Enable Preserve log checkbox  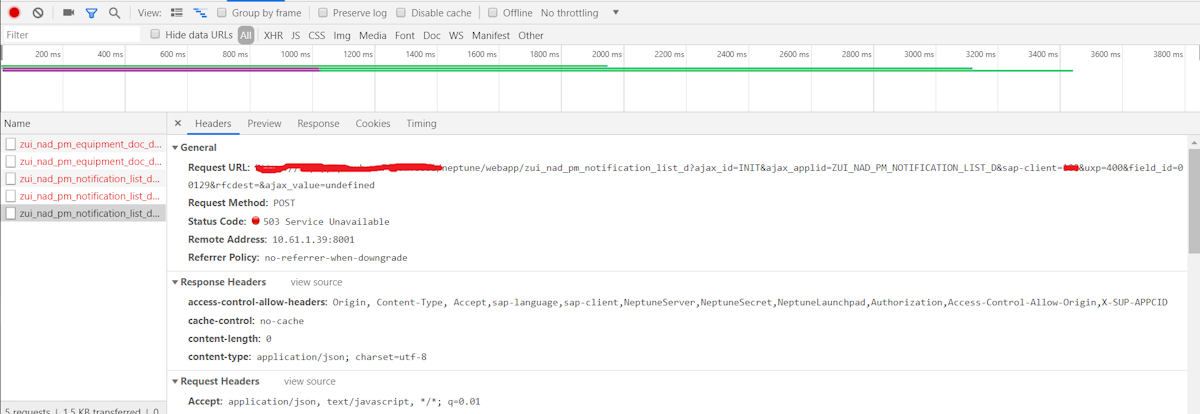tap(323, 13)
